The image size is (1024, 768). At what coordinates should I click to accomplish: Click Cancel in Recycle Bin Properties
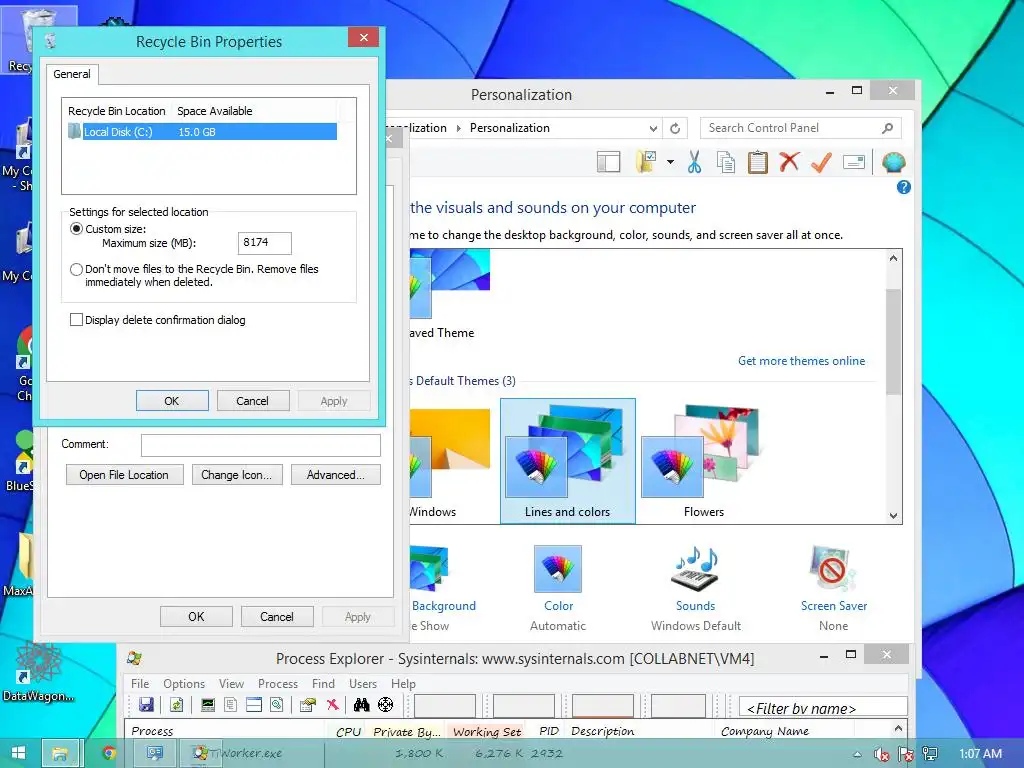[252, 401]
